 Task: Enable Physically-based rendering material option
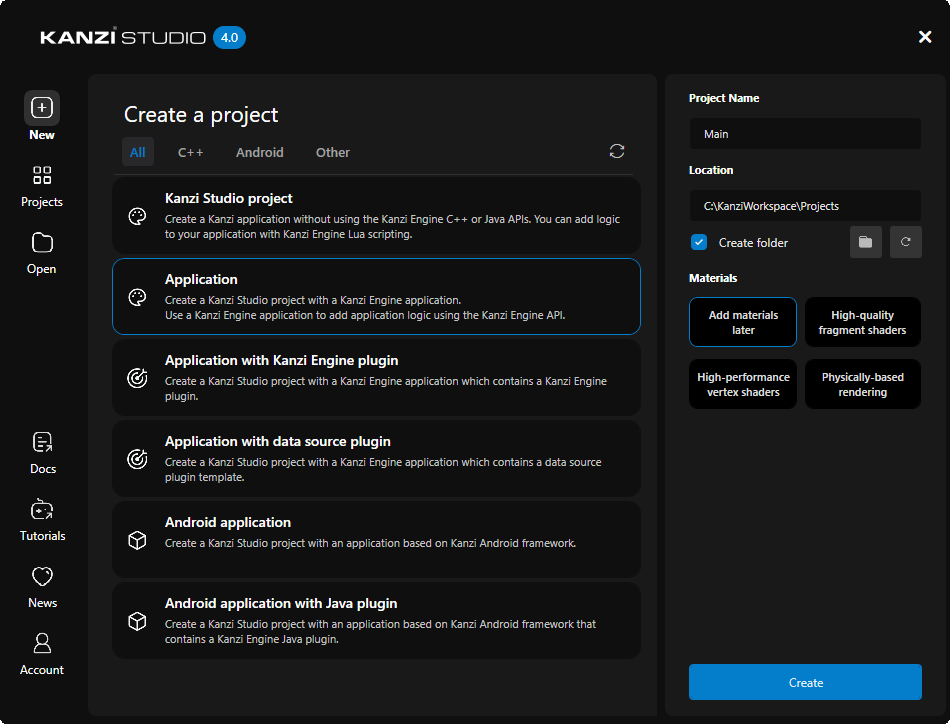862,383
